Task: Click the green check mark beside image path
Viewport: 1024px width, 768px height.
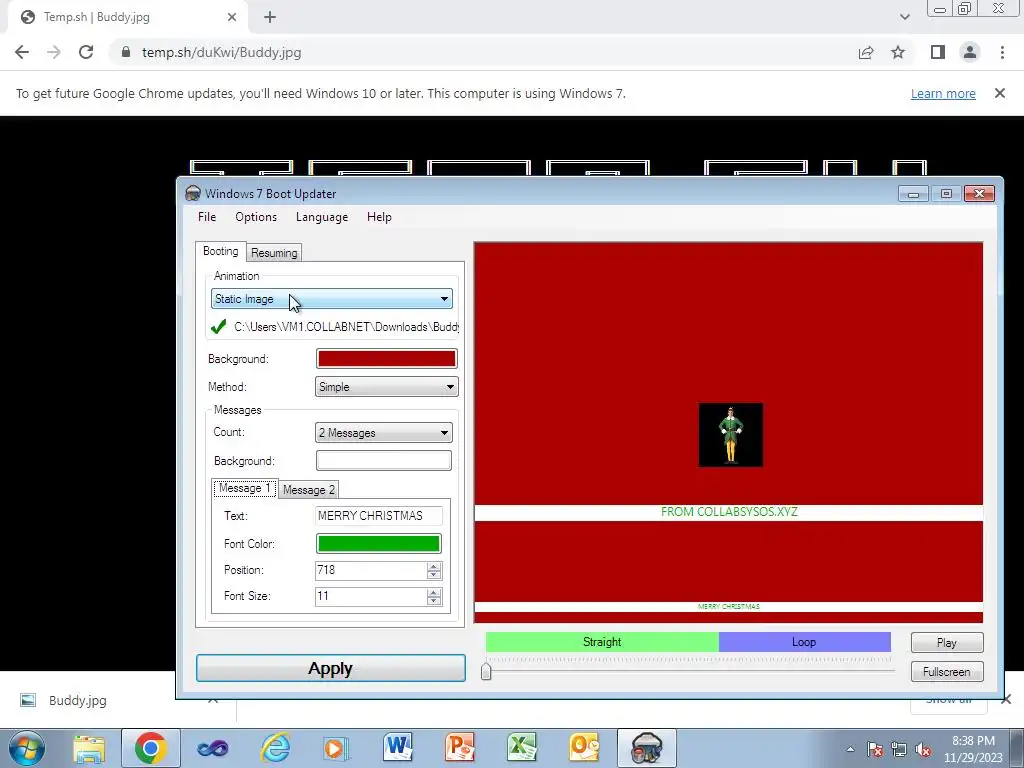Action: tap(219, 327)
